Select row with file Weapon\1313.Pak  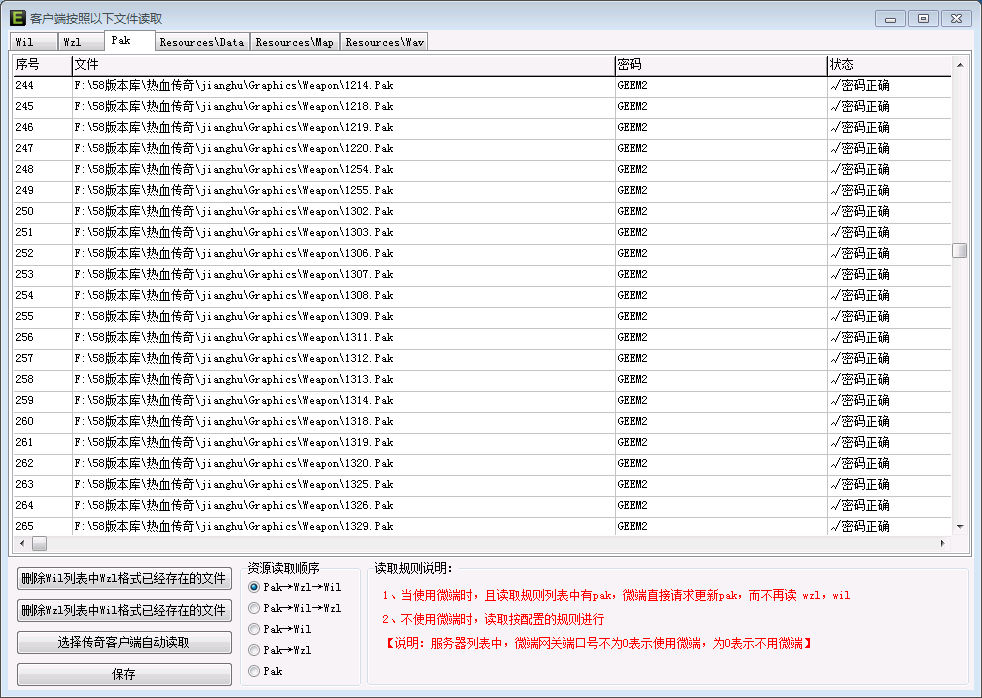482,379
